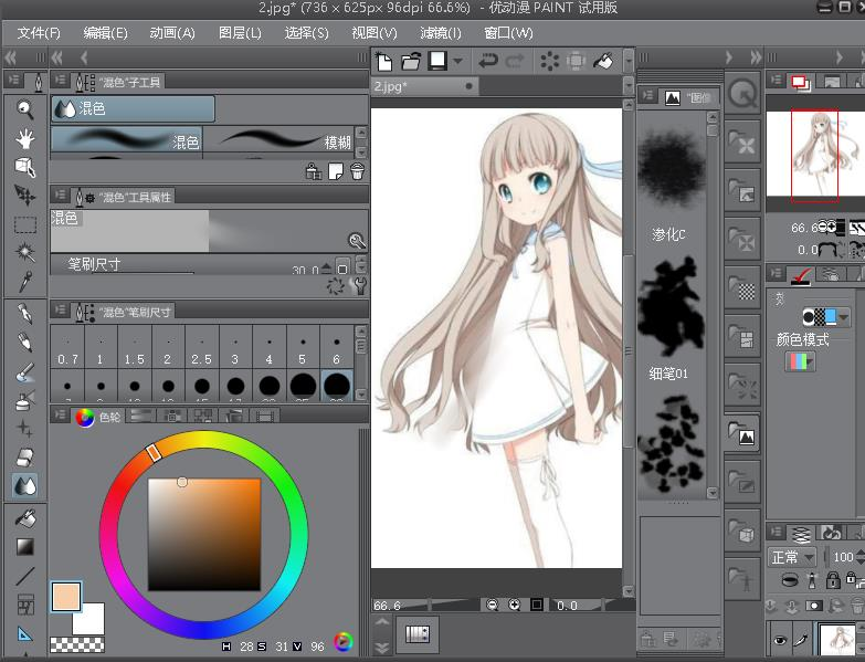This screenshot has width=865, height=662.
Task: Open the 图层(L) menu
Action: tap(240, 33)
